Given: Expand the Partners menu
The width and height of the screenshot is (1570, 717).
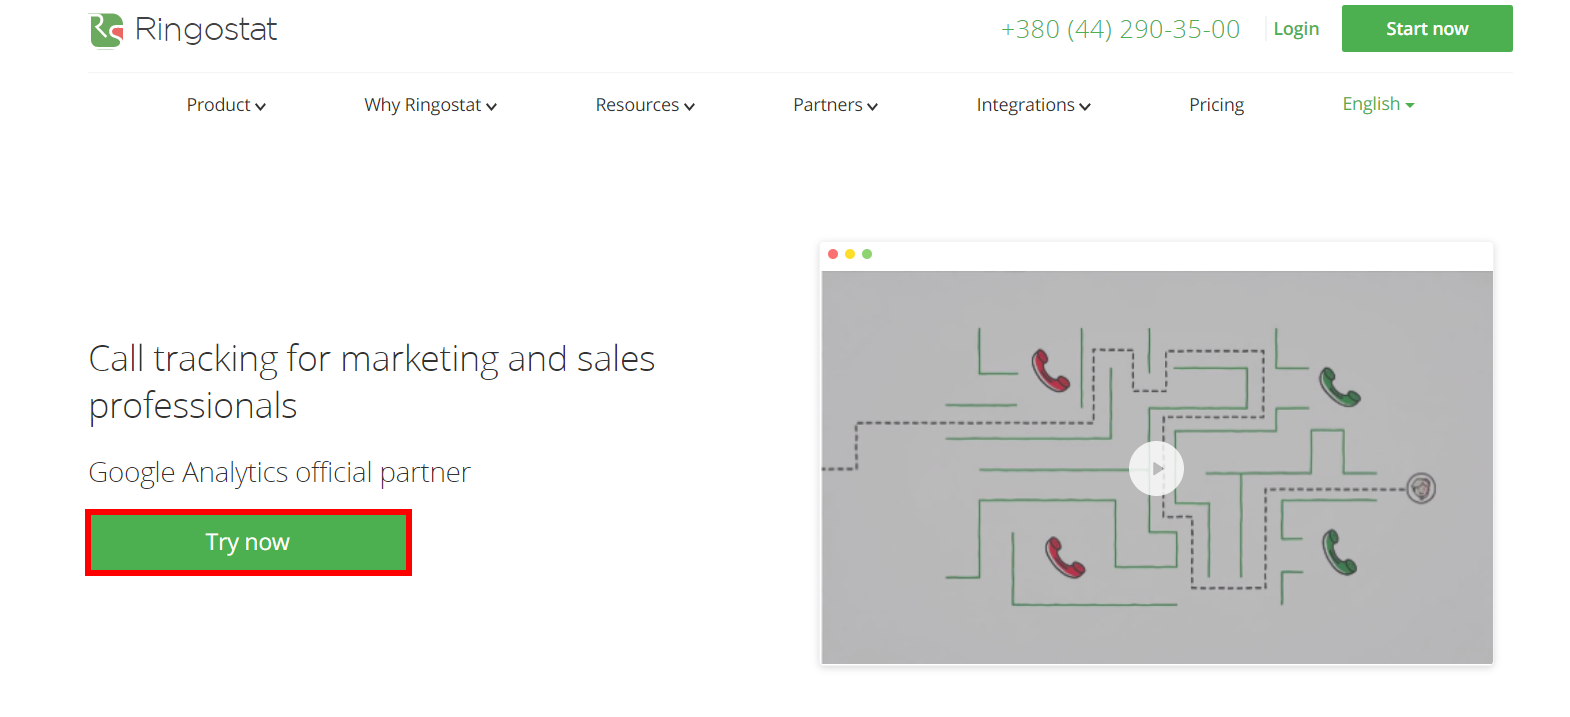Looking at the screenshot, I should [x=835, y=105].
